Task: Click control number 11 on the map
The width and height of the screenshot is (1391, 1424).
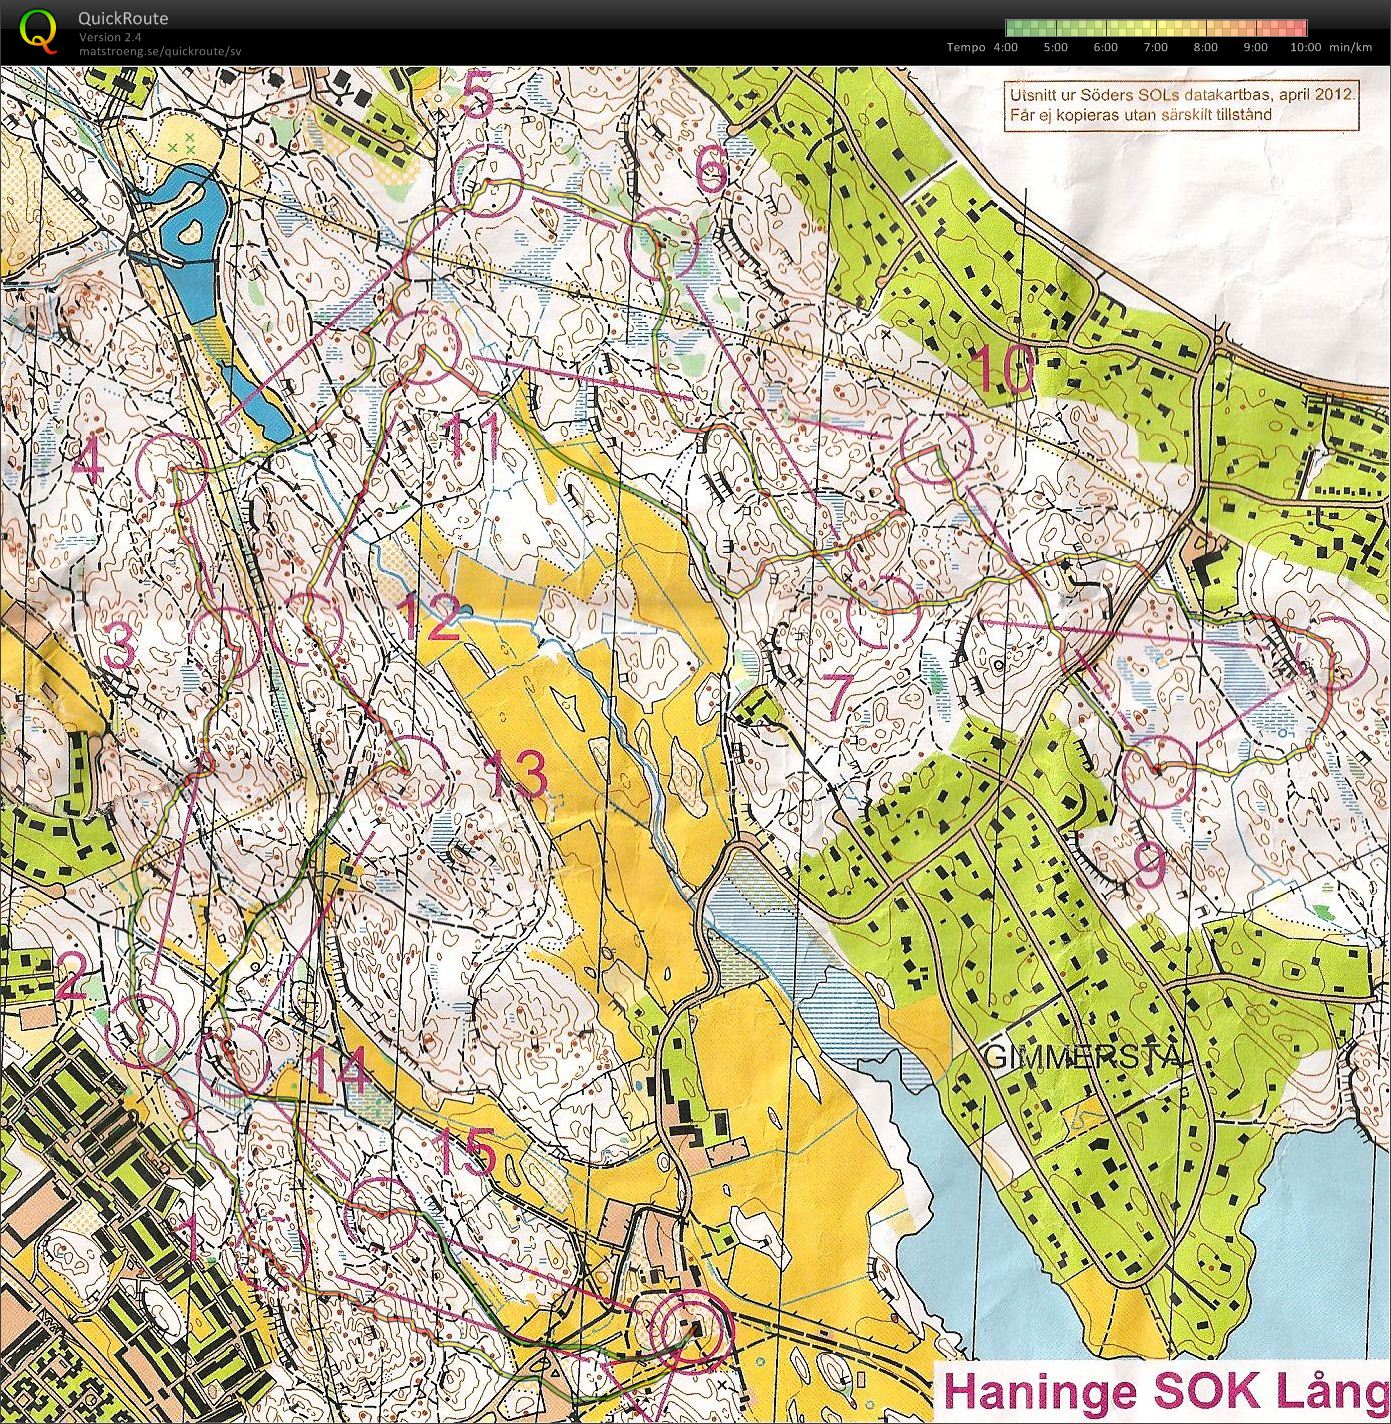Action: (473, 438)
